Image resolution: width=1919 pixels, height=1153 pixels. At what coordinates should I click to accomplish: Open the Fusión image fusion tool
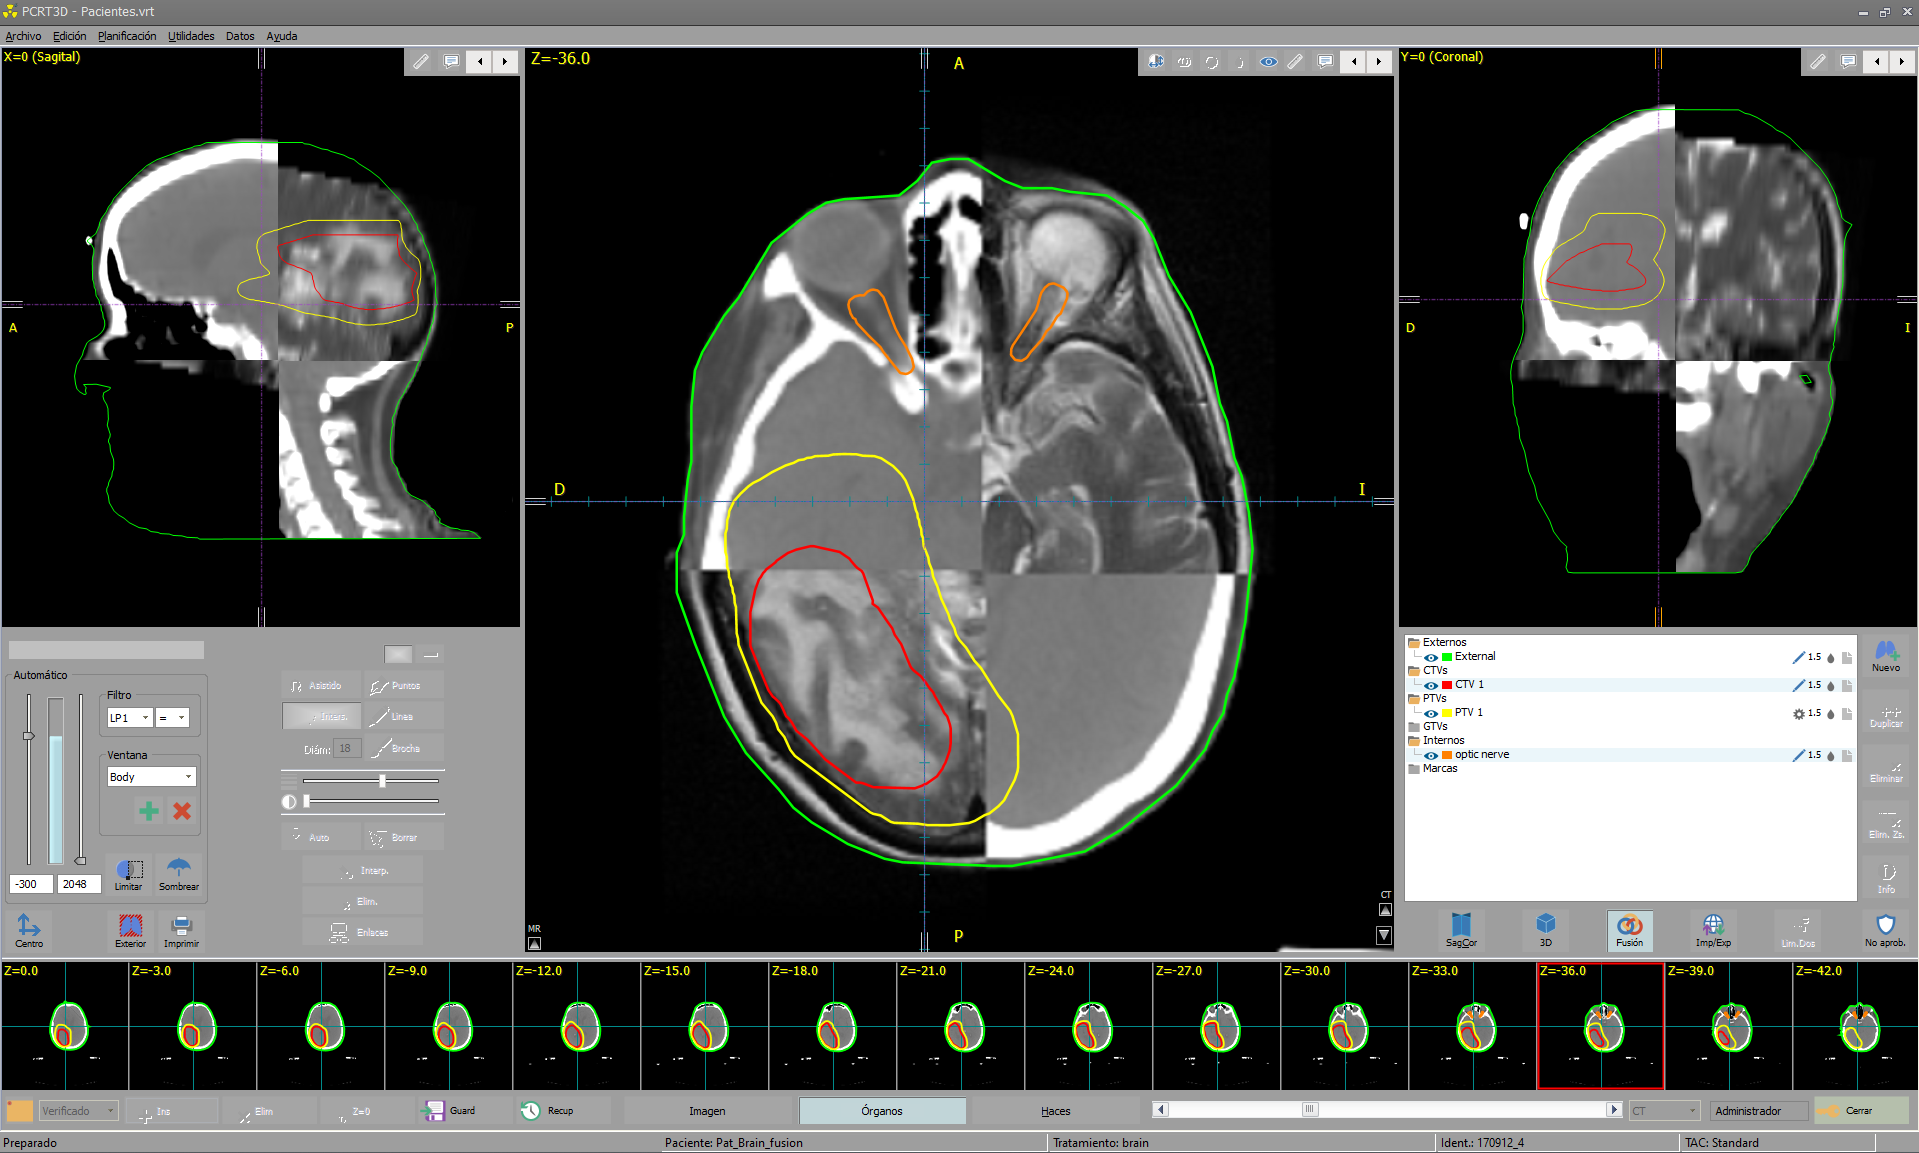coord(1629,929)
